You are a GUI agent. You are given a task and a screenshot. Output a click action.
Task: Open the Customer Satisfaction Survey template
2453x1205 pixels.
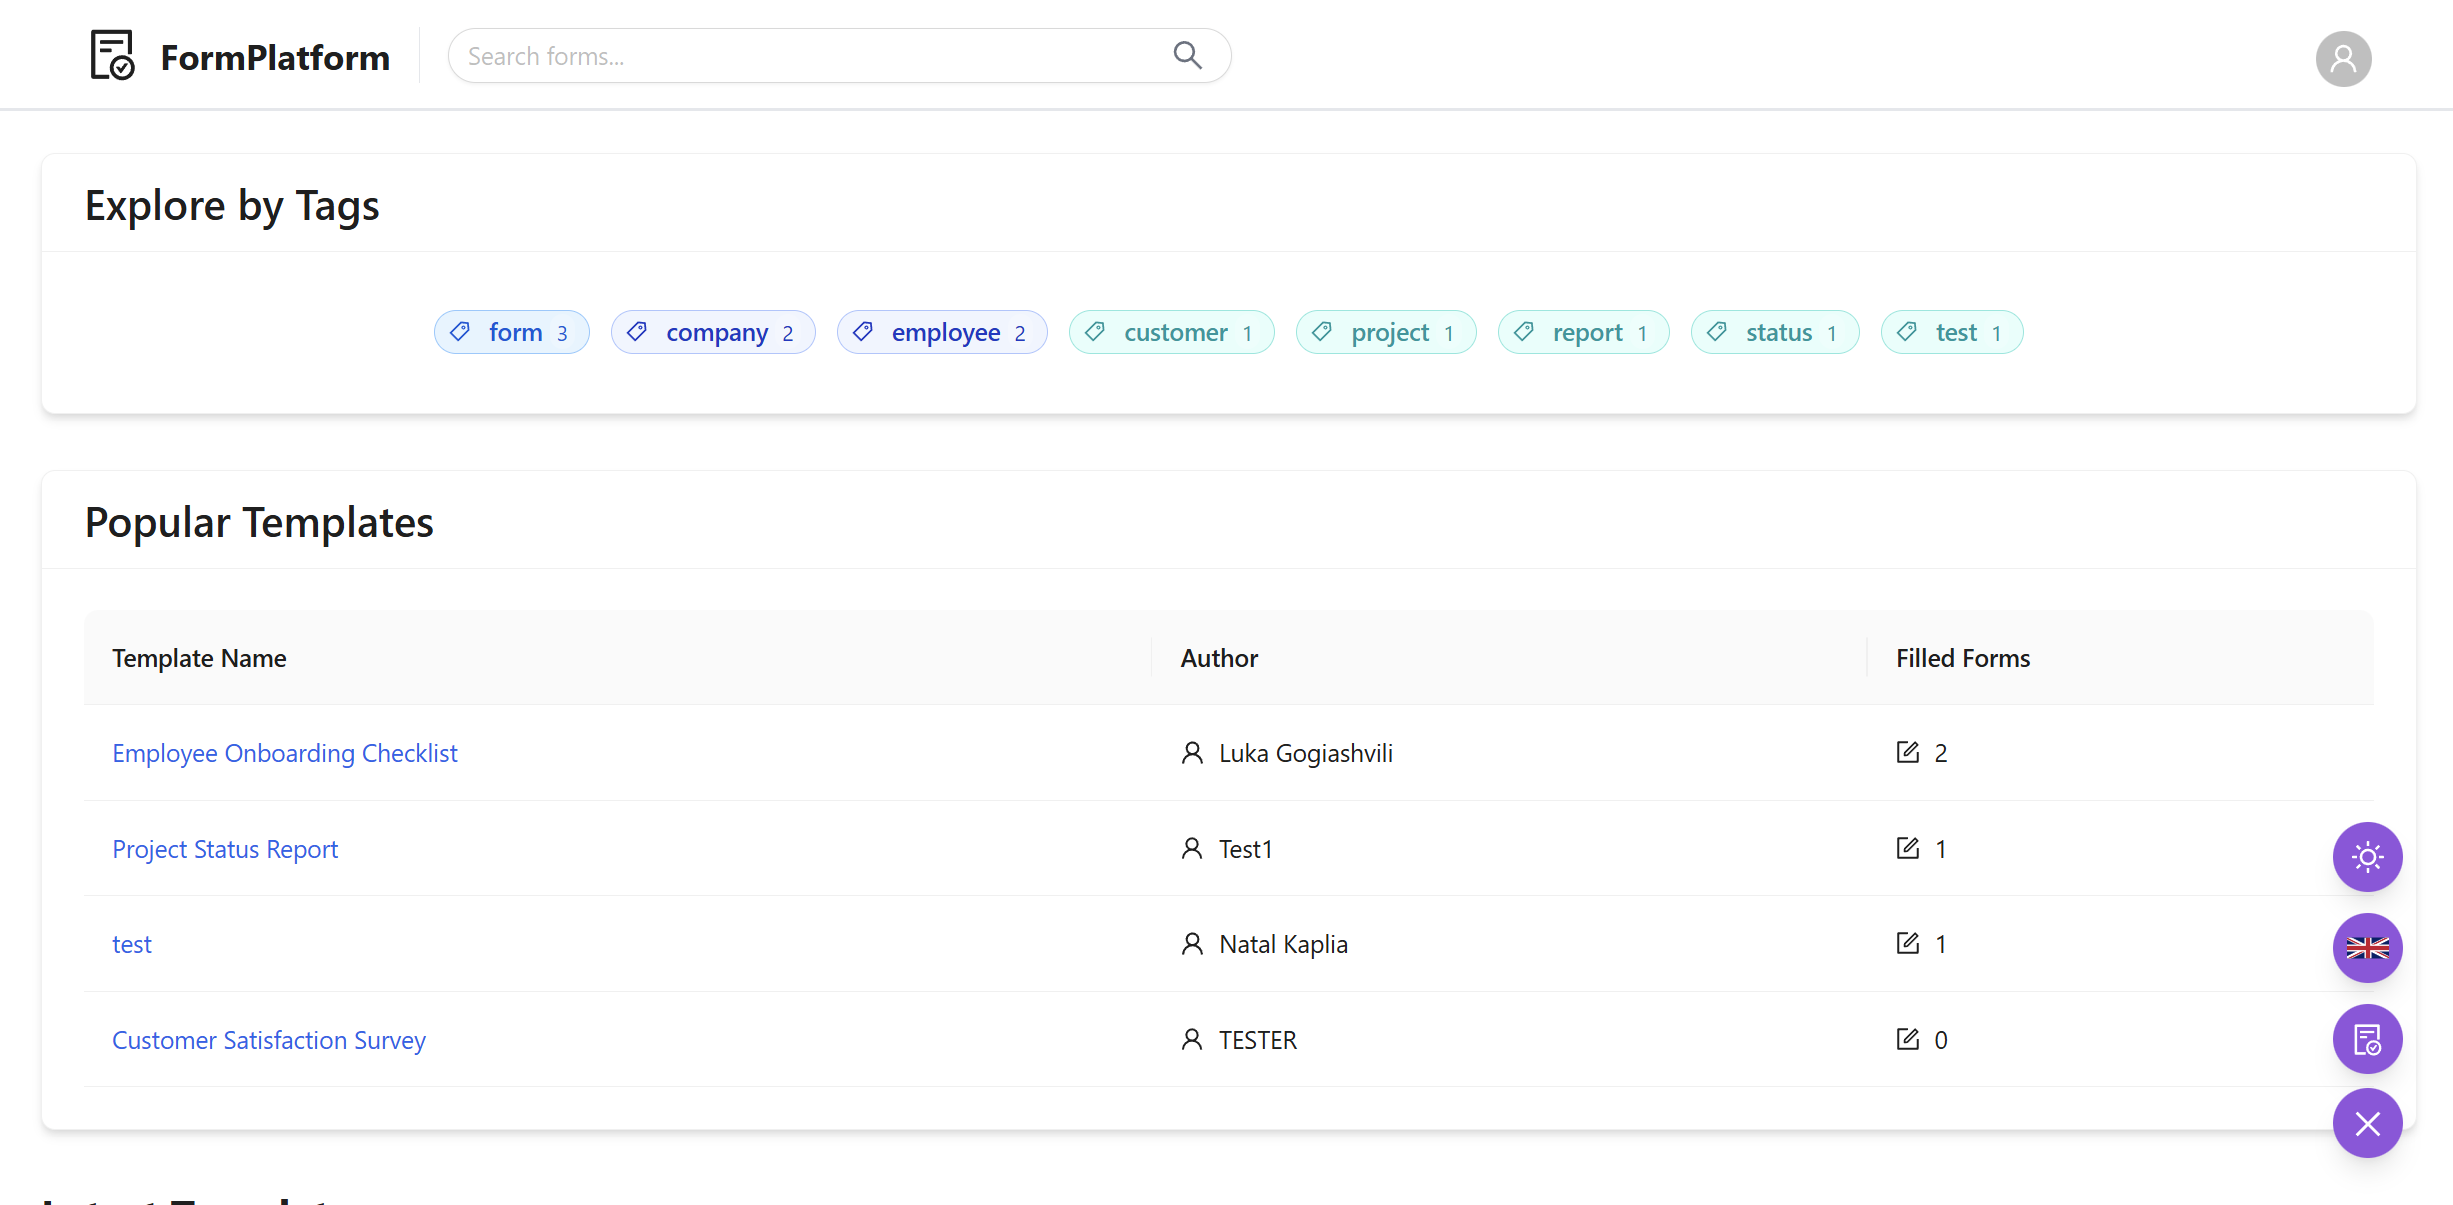pyautogui.click(x=268, y=1040)
